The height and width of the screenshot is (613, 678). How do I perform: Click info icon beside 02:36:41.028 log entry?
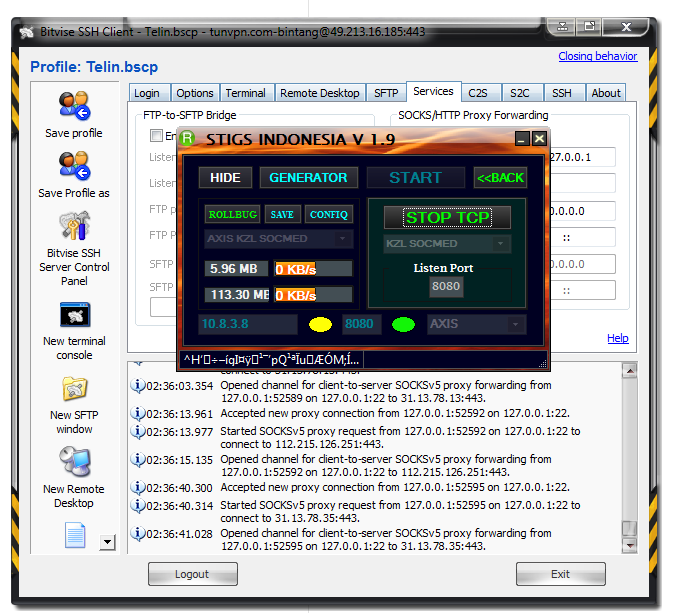[x=138, y=533]
